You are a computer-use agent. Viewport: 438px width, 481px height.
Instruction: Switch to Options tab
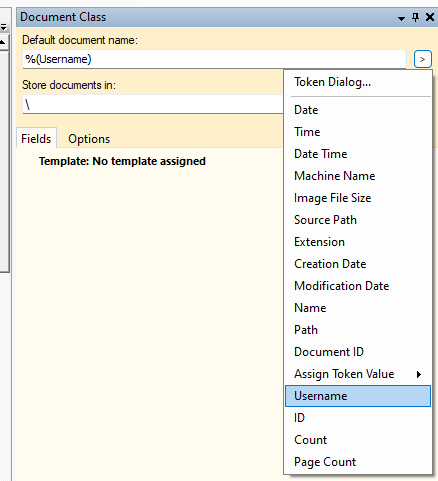89,139
